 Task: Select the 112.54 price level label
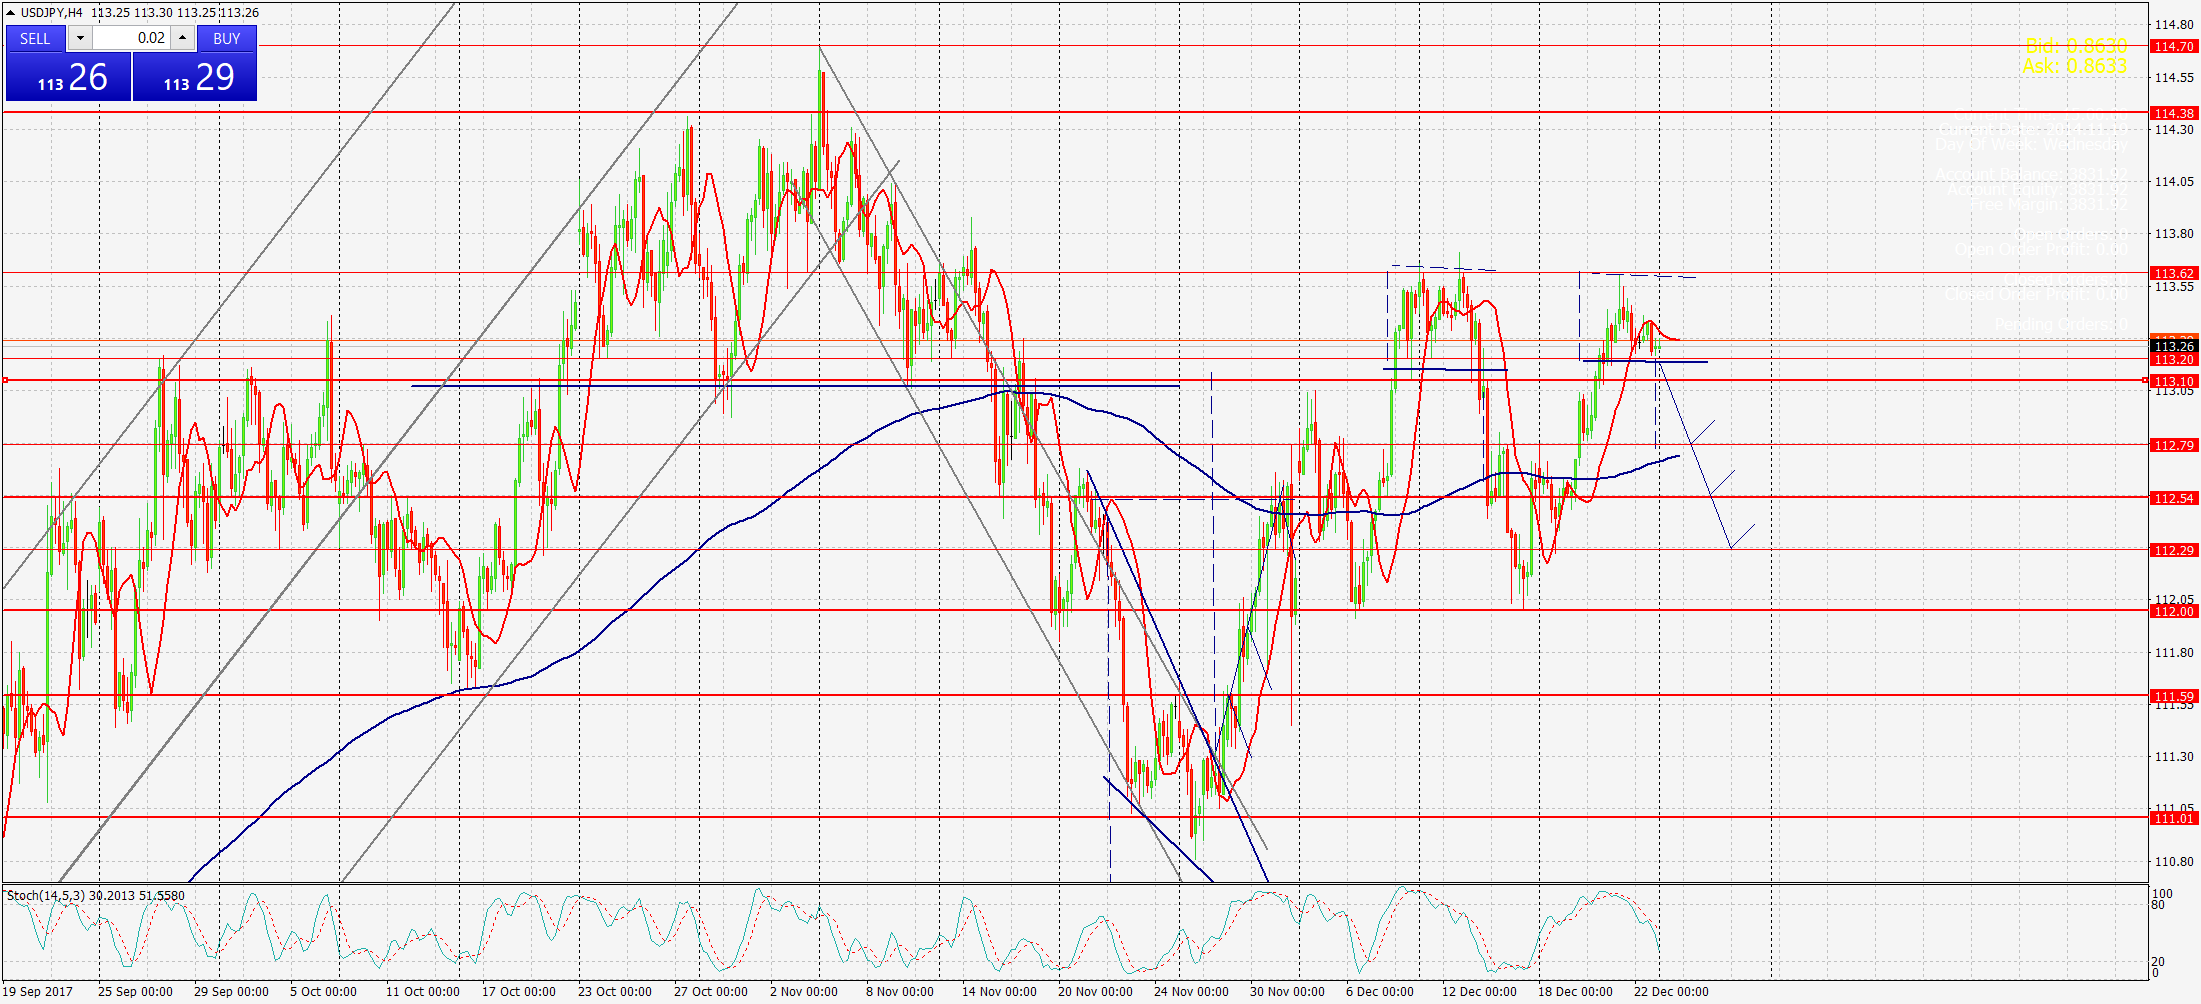click(x=2174, y=498)
